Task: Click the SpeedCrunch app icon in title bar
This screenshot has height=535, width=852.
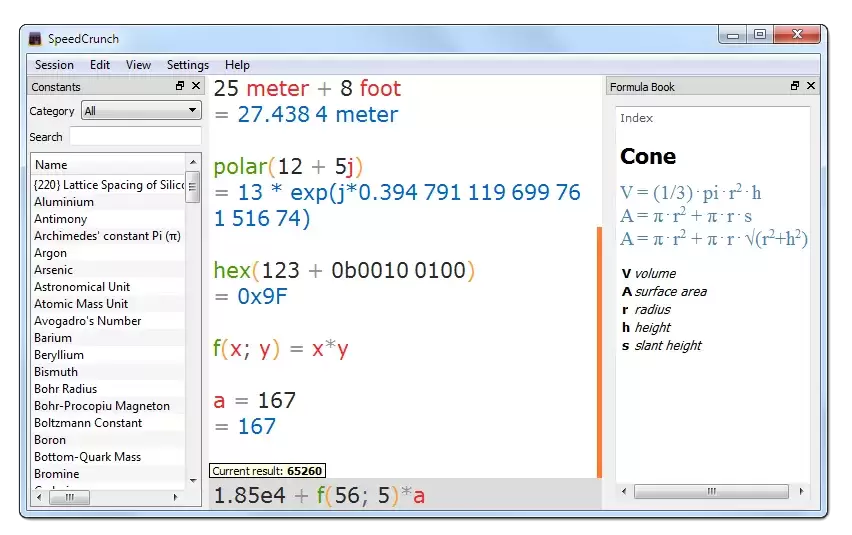Action: click(x=35, y=39)
